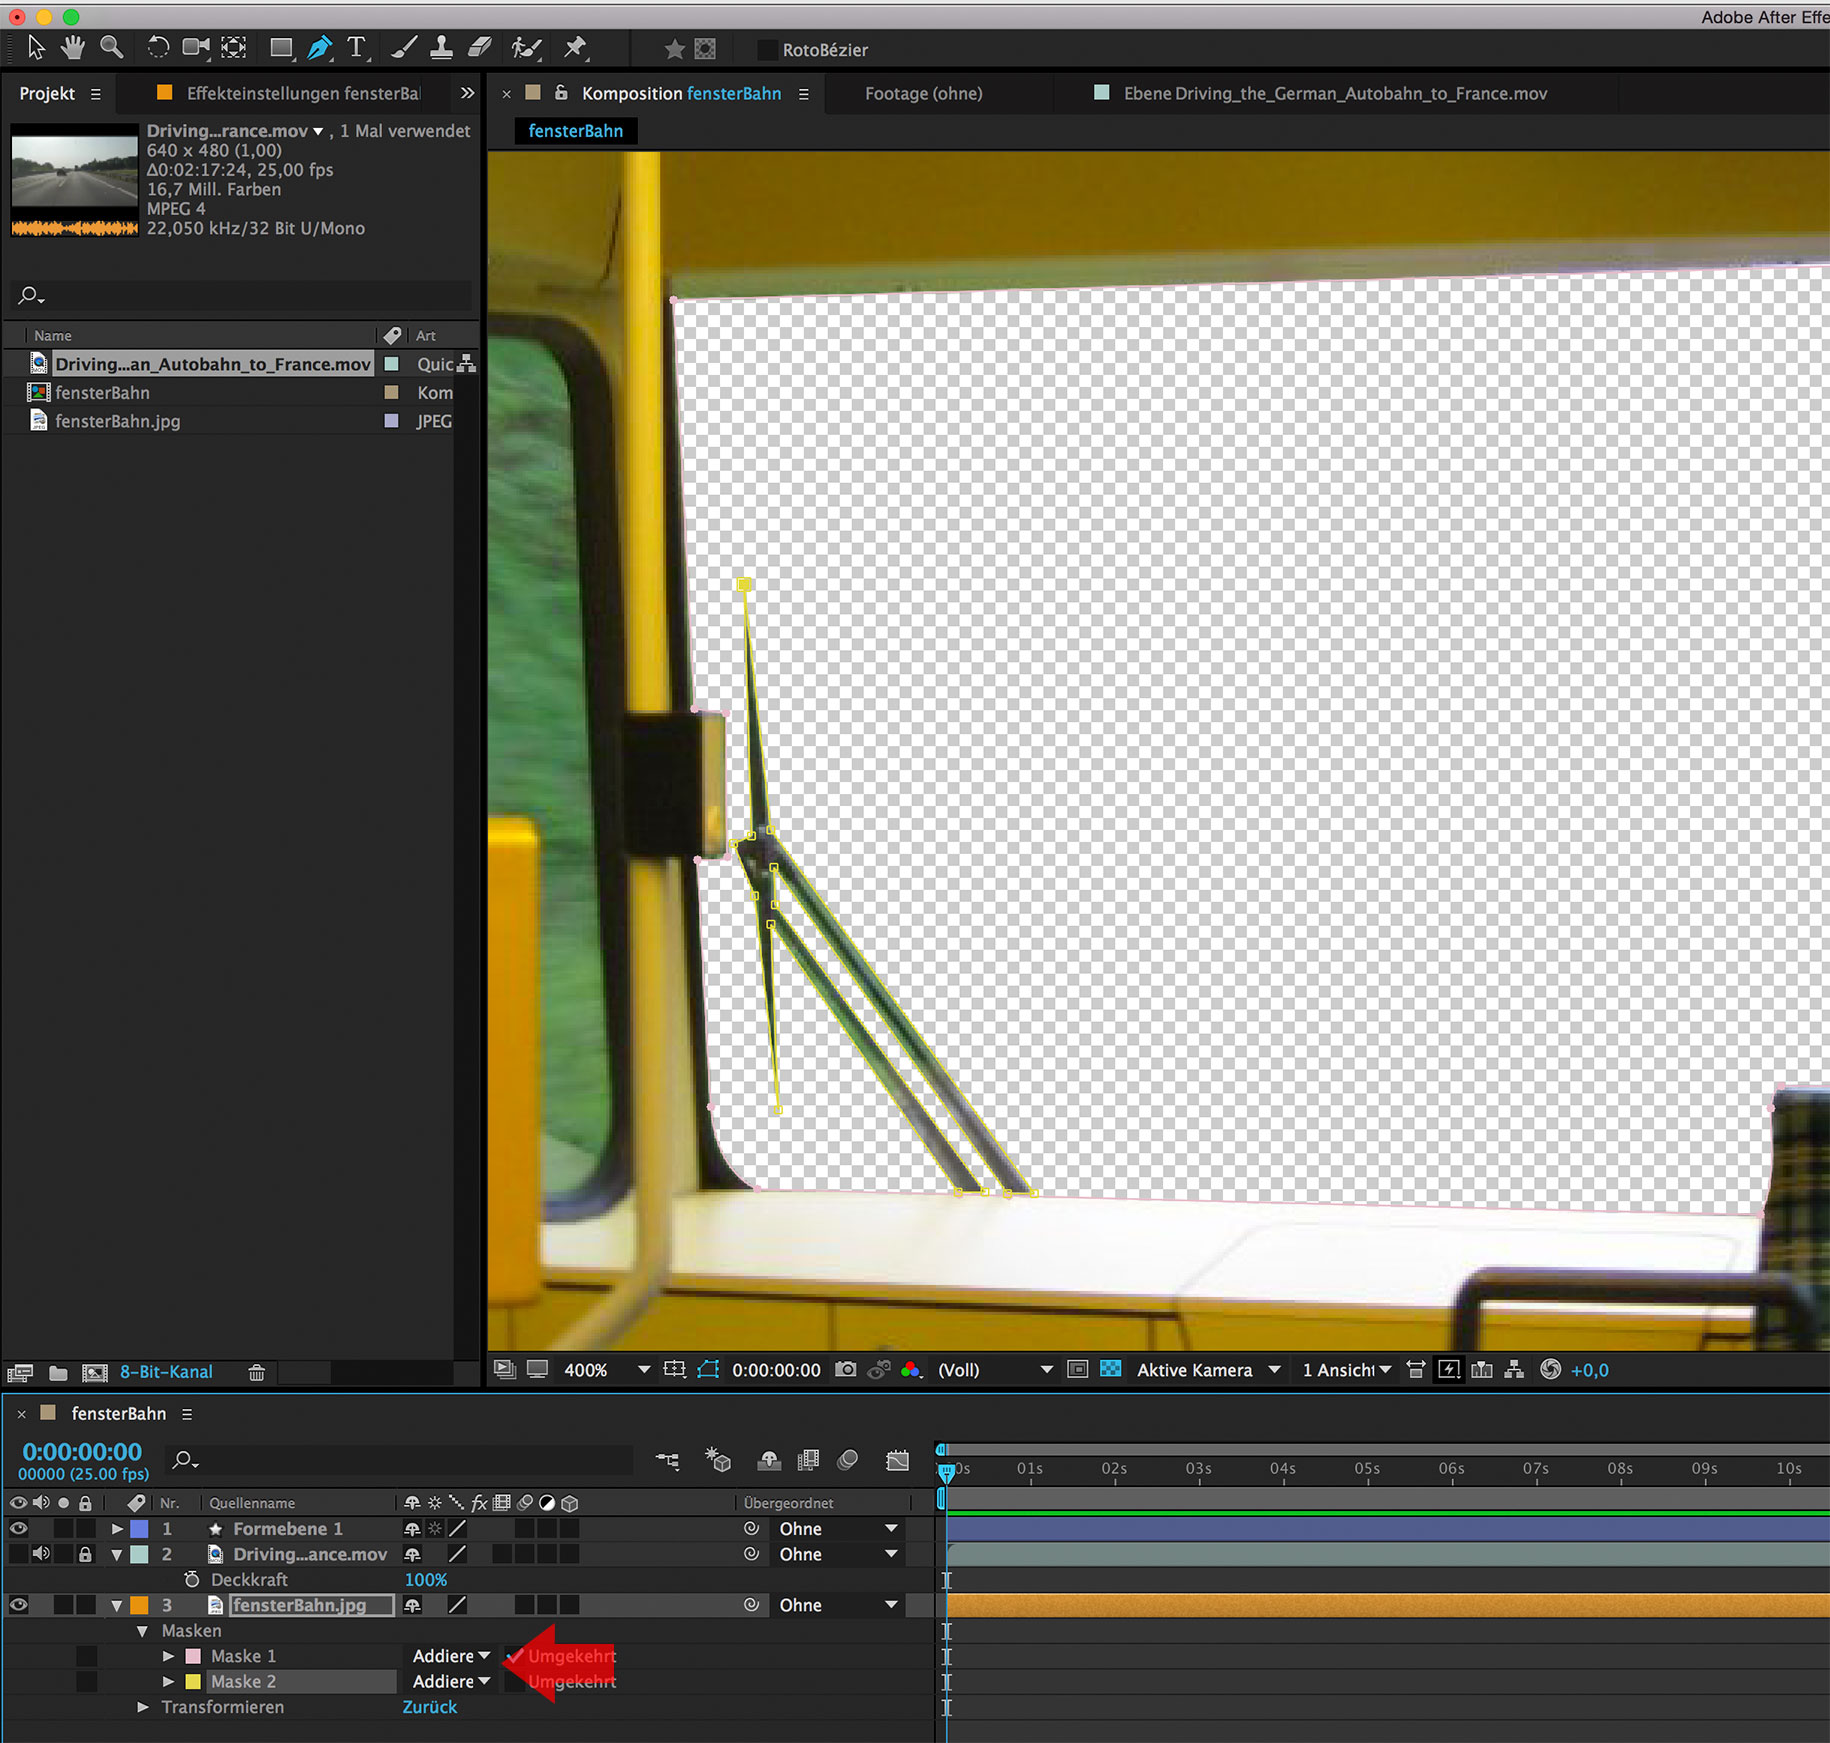
Task: Select the Hand tool
Action: [72, 47]
